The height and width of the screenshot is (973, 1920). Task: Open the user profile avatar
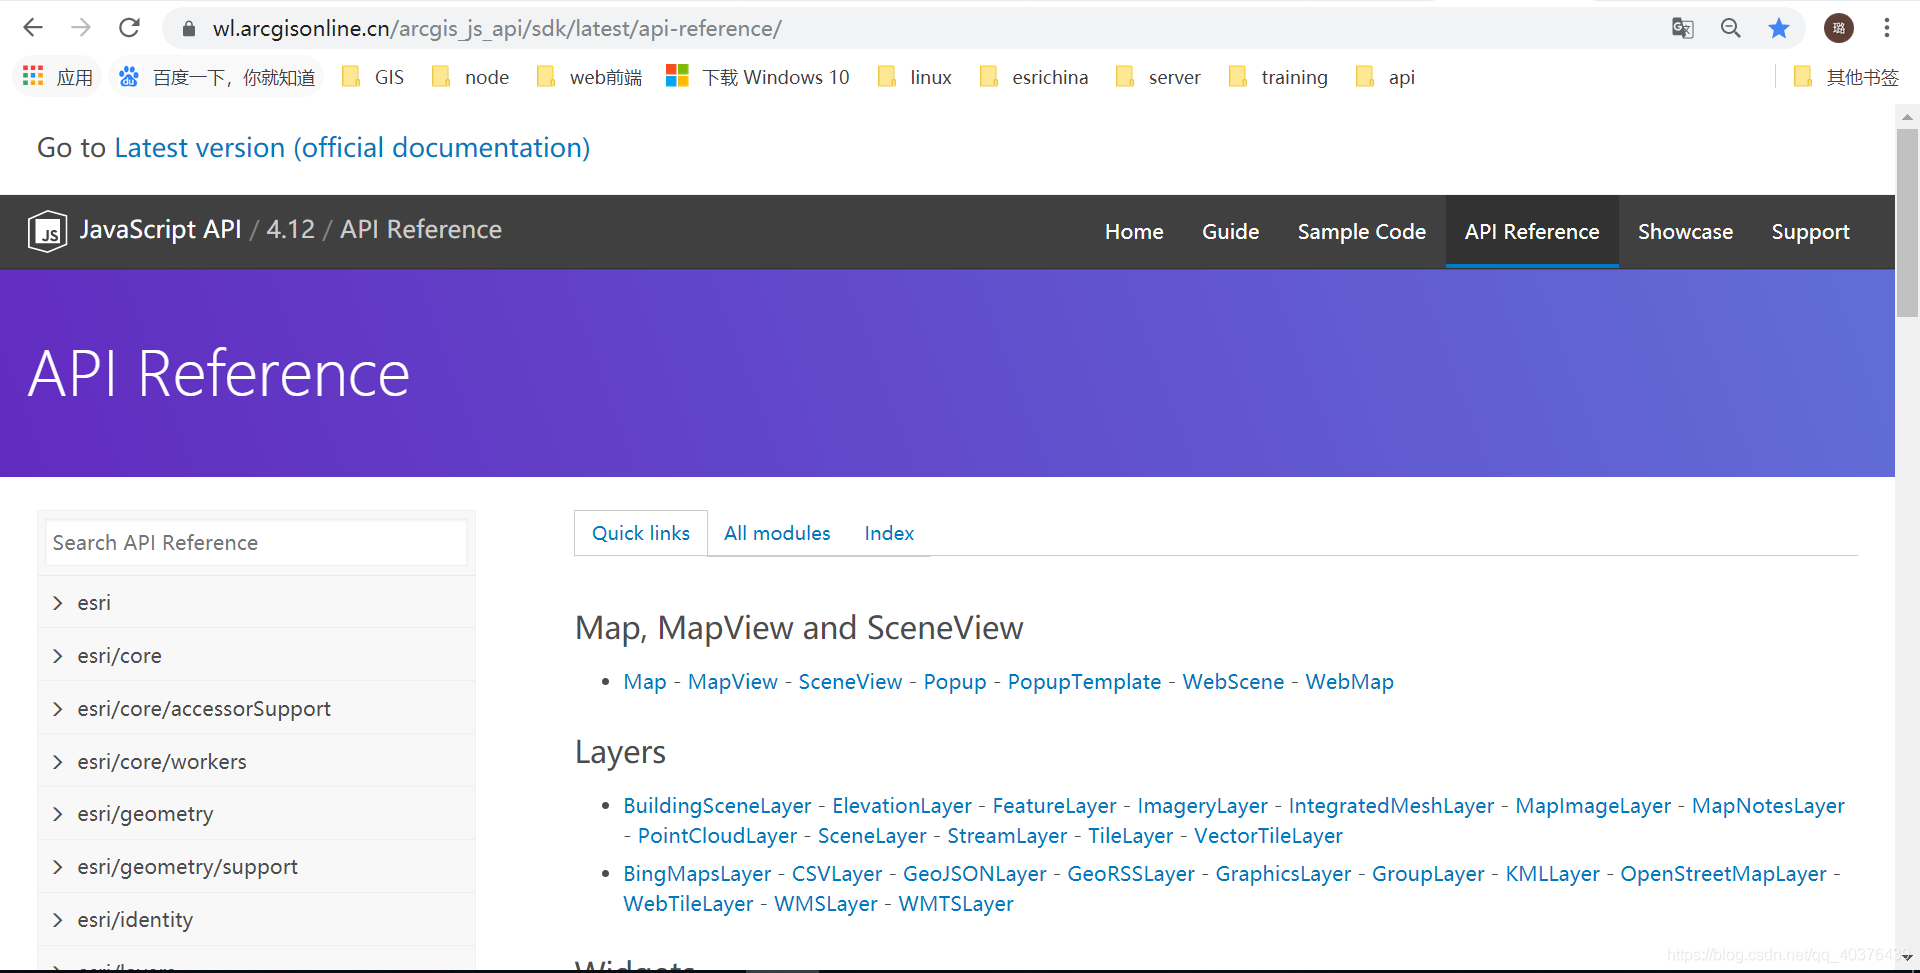click(x=1839, y=28)
